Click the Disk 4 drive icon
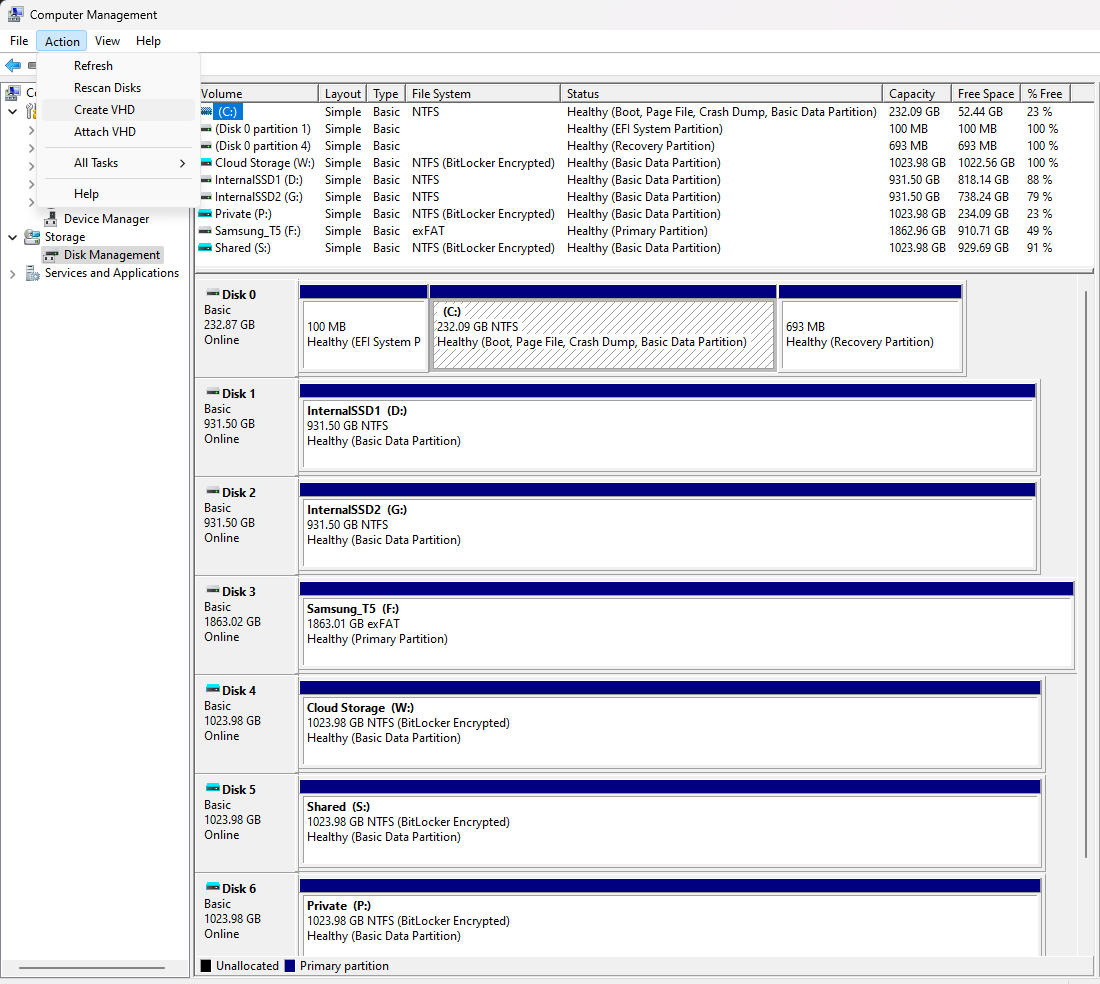The width and height of the screenshot is (1100, 984). pyautogui.click(x=212, y=690)
